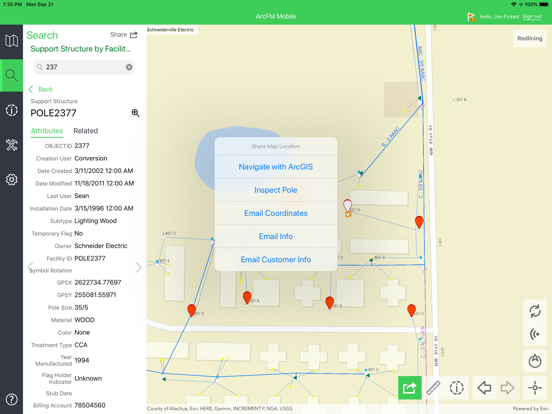Go to previous map extent arrow
The height and width of the screenshot is (414, 552).
point(484,388)
